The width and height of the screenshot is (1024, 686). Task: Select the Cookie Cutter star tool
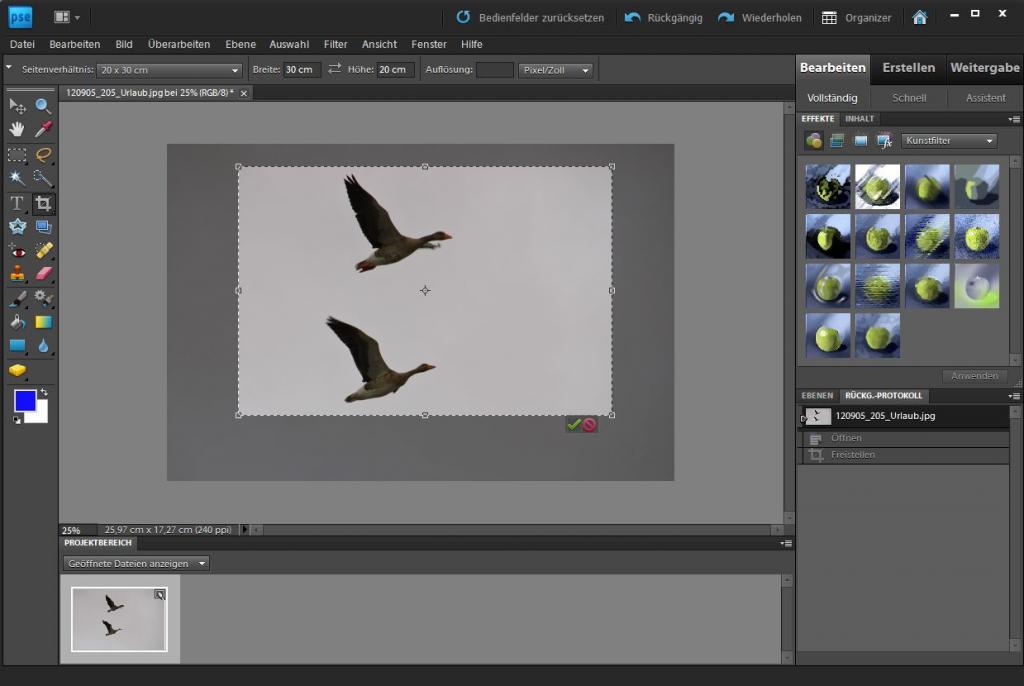pos(17,227)
